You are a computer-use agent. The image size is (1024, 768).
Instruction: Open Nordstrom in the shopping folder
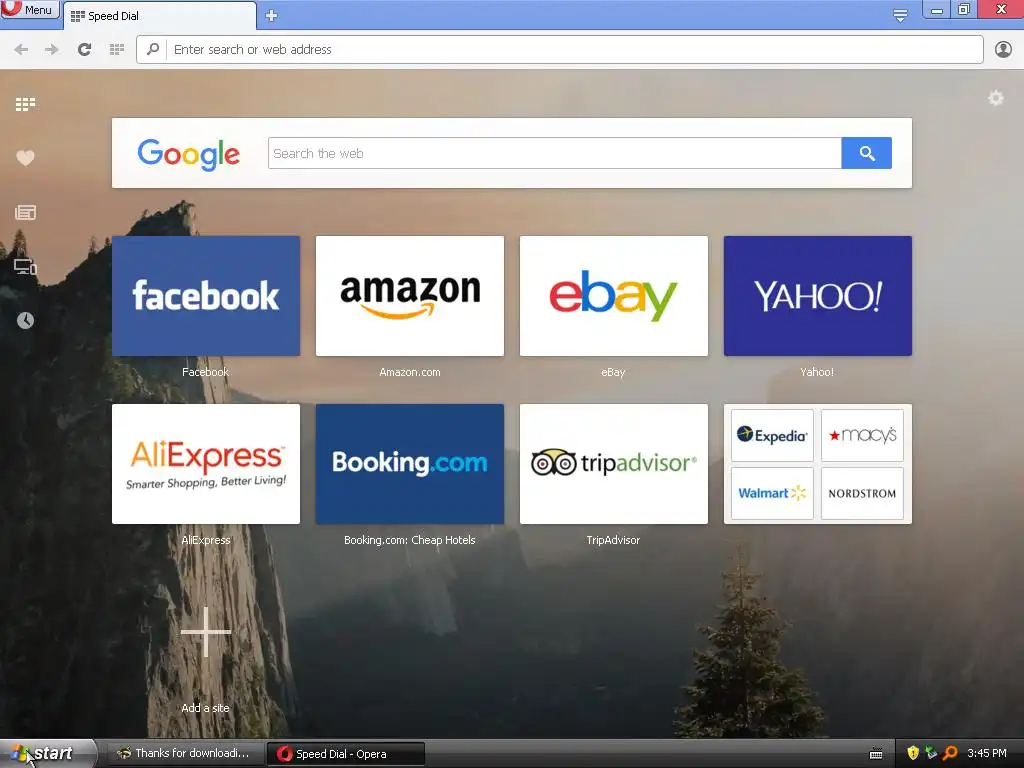(x=862, y=493)
